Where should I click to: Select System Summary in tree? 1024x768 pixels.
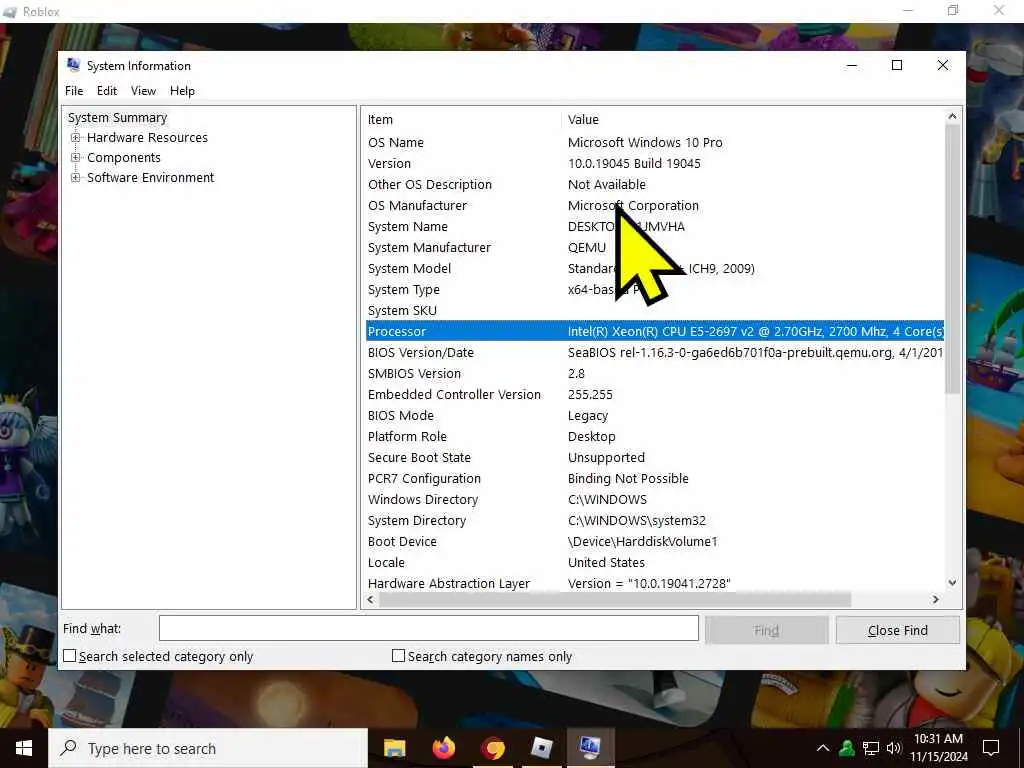(x=118, y=118)
